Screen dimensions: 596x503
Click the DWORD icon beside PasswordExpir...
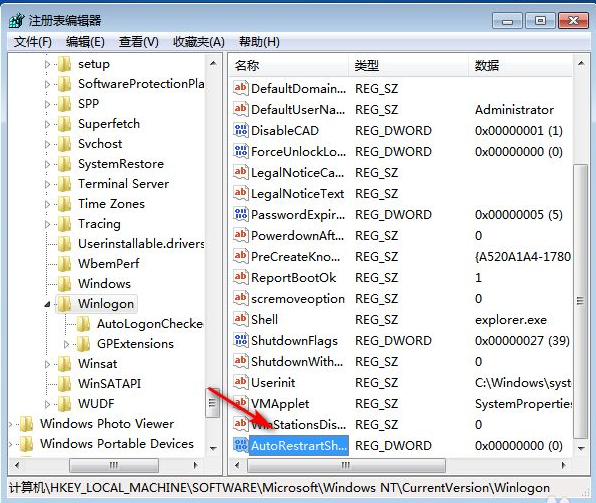coord(241,214)
